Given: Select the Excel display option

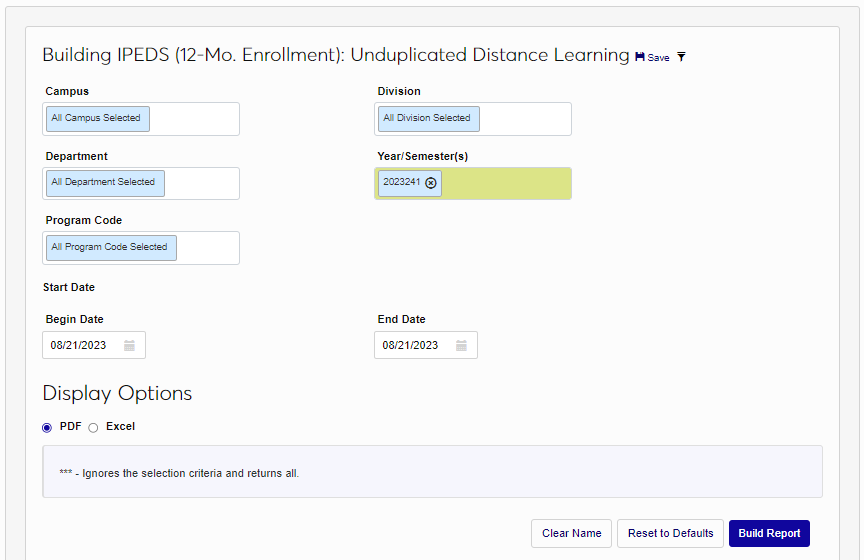Looking at the screenshot, I should coord(93,428).
